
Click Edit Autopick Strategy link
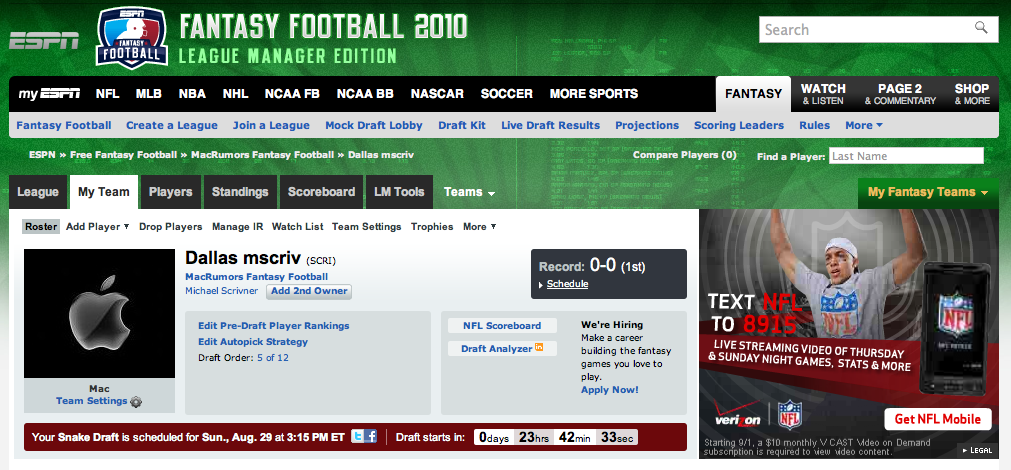[253, 342]
